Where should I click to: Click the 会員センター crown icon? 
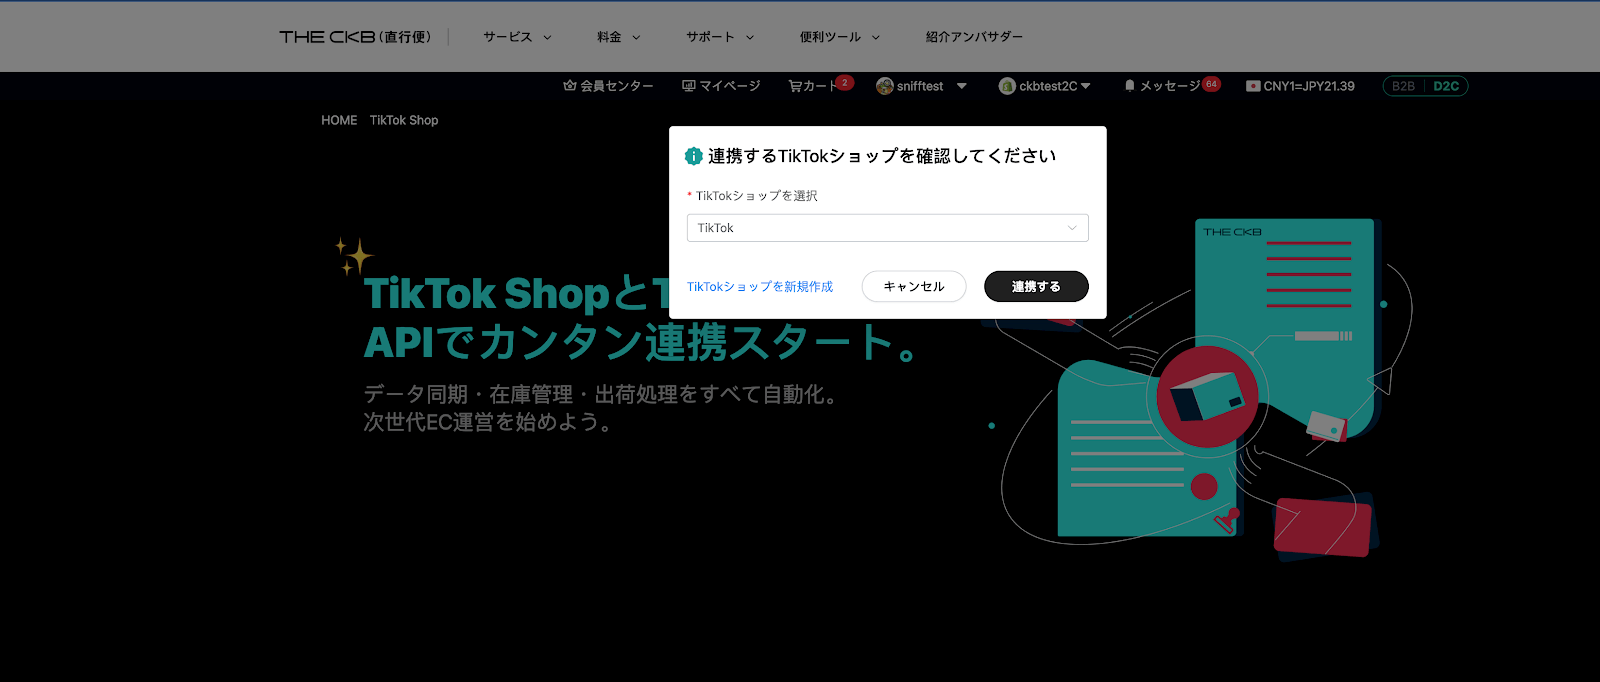570,86
